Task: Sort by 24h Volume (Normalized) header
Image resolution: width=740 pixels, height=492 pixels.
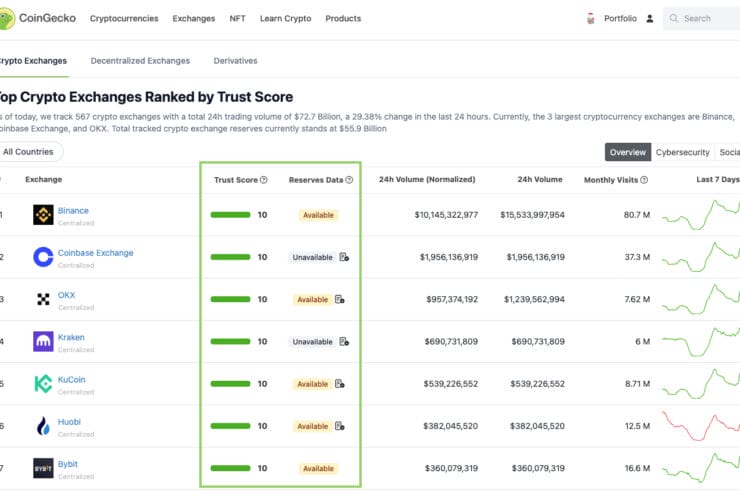Action: pos(427,179)
